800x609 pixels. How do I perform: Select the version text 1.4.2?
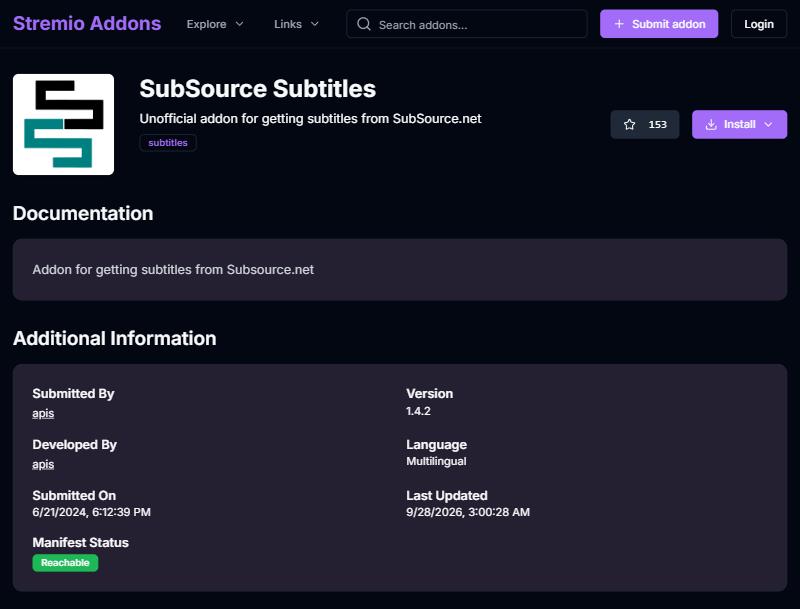(418, 411)
